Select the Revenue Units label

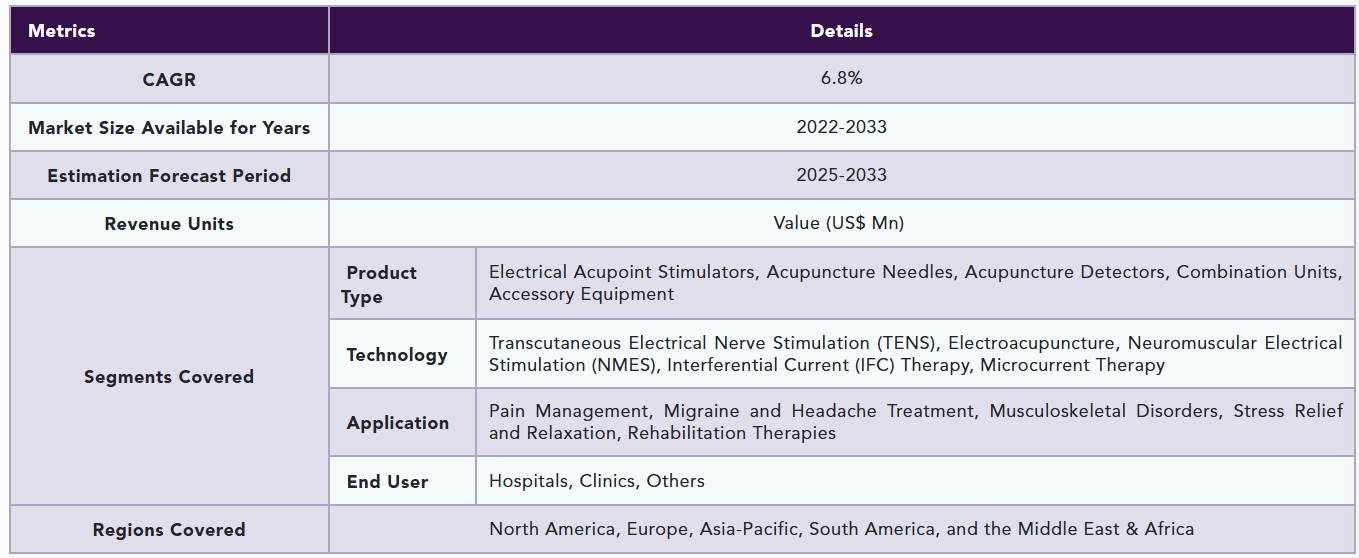pyautogui.click(x=169, y=223)
